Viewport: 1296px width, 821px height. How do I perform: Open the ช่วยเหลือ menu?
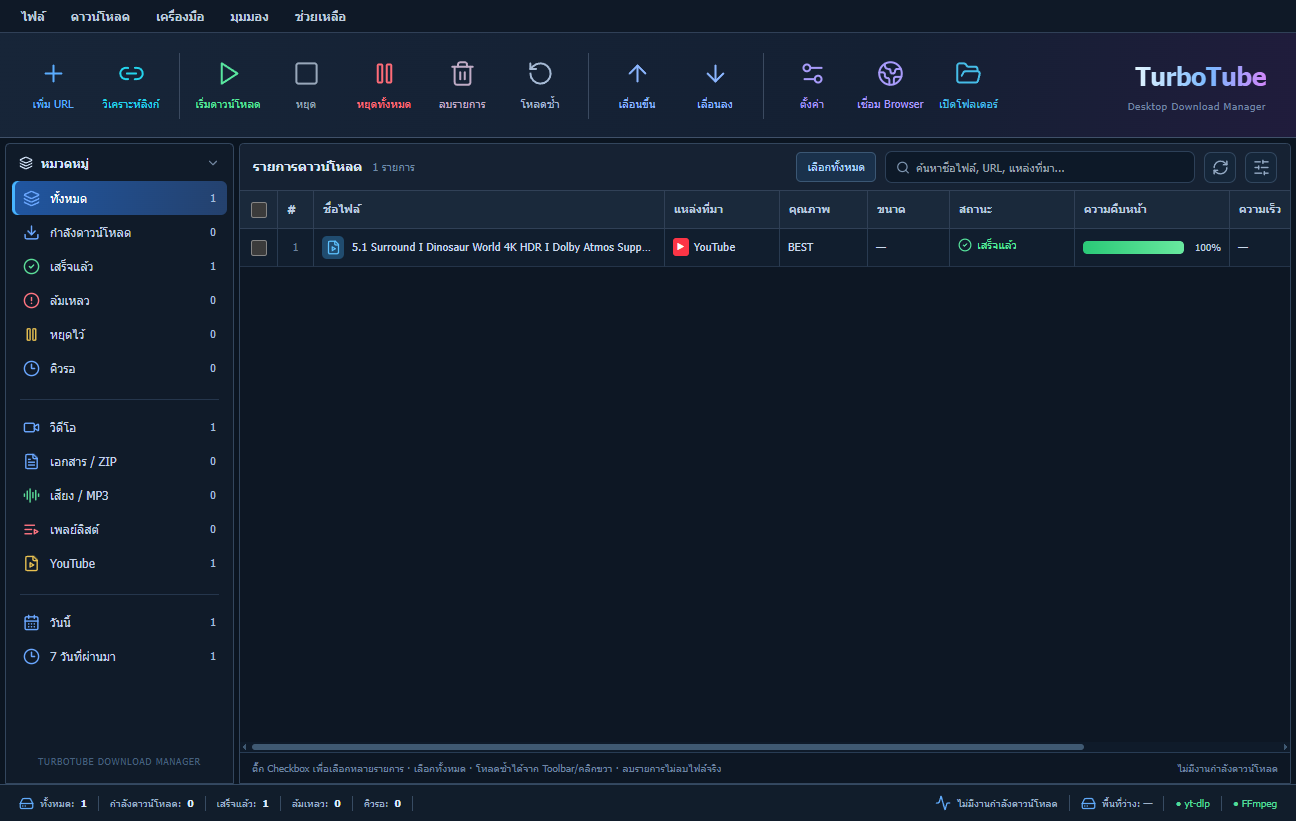coord(320,17)
